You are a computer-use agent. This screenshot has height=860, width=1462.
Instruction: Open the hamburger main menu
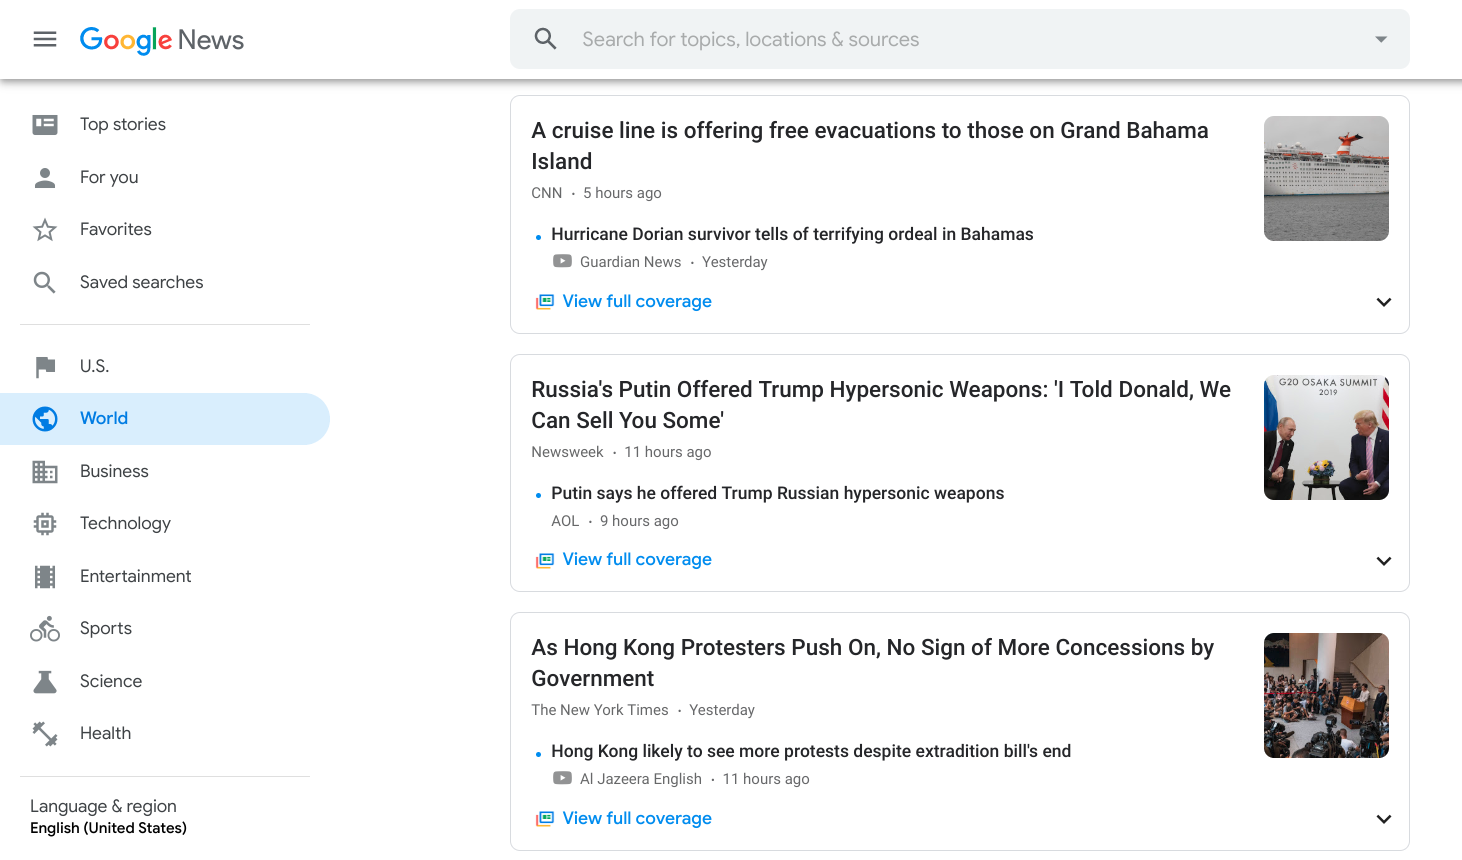[x=45, y=39]
